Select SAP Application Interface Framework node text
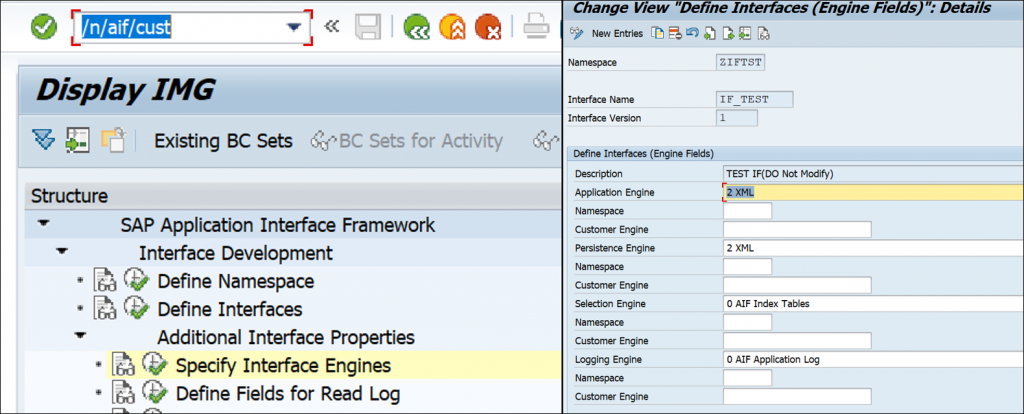Viewport: 1024px width, 414px height. click(278, 225)
